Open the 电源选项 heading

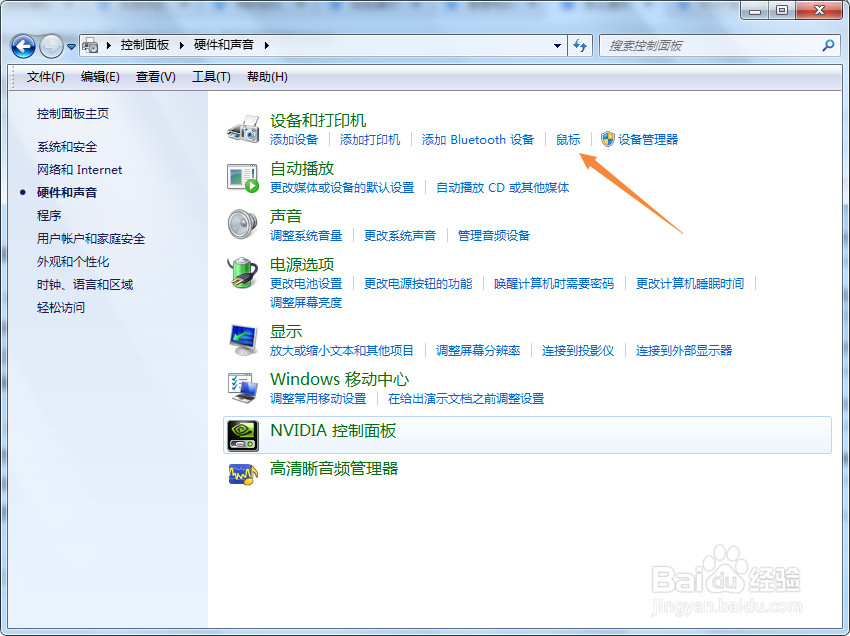(x=302, y=265)
